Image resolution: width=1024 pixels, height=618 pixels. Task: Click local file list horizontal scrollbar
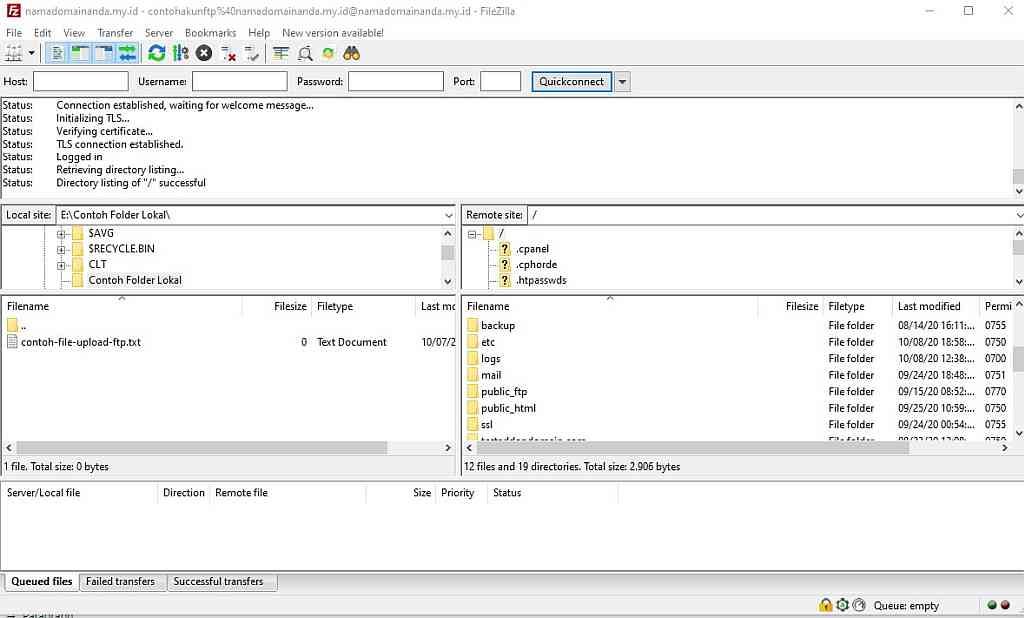201,448
